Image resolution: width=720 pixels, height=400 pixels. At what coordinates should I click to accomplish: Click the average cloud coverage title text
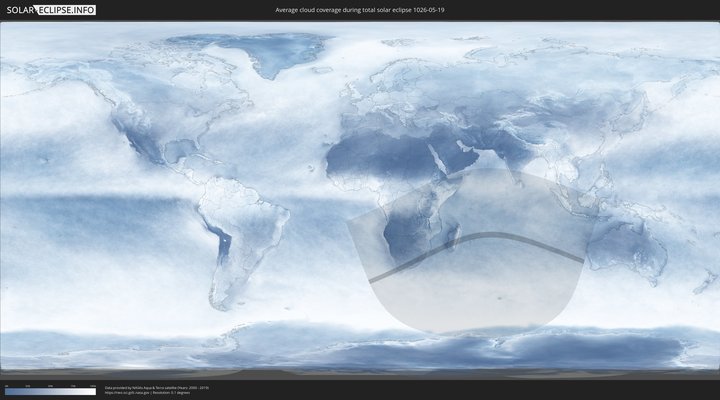(x=360, y=10)
